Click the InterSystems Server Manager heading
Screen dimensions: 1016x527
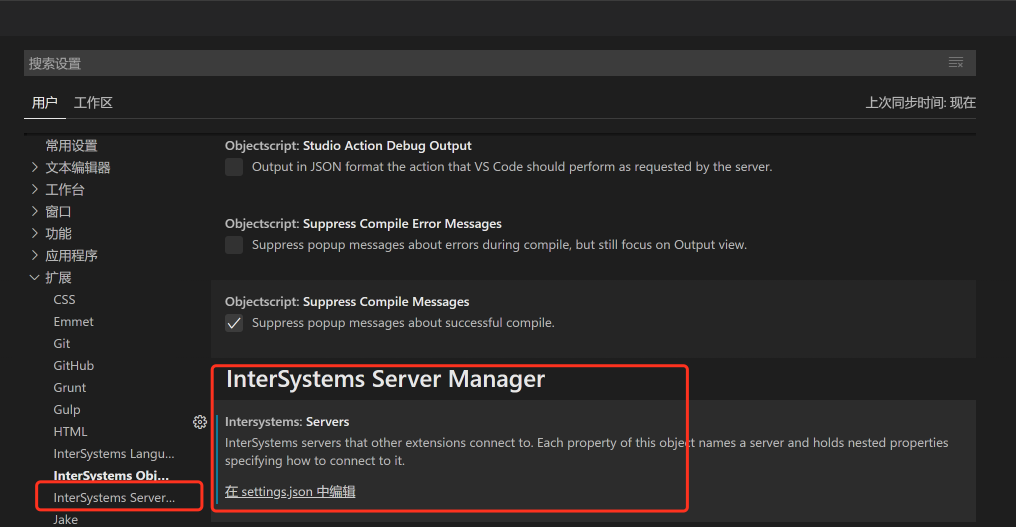pos(386,379)
